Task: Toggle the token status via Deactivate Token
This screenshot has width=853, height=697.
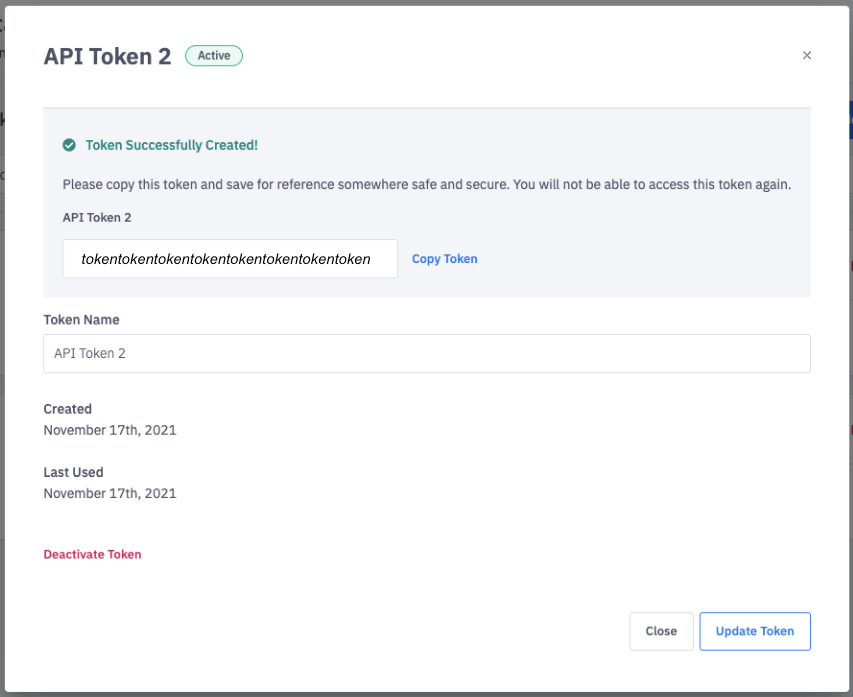Action: coord(92,554)
